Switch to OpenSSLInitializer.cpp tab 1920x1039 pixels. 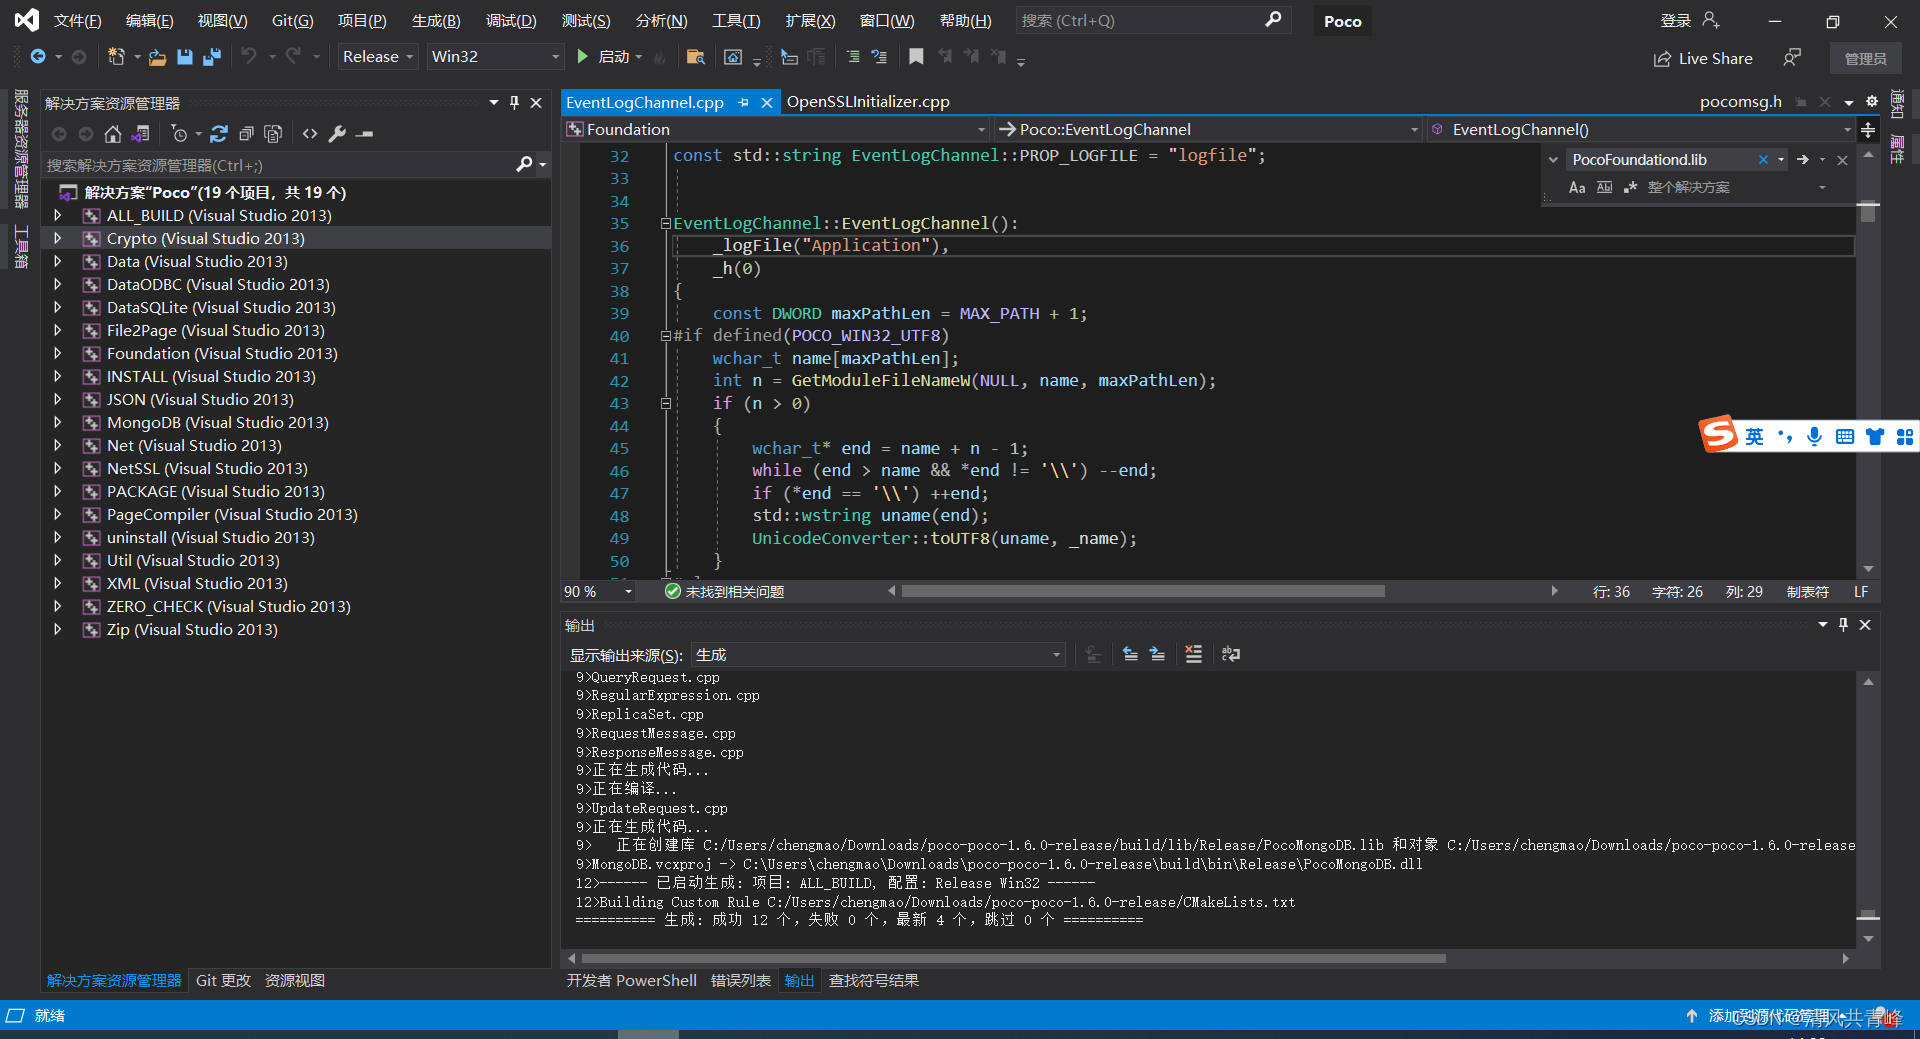867,102
